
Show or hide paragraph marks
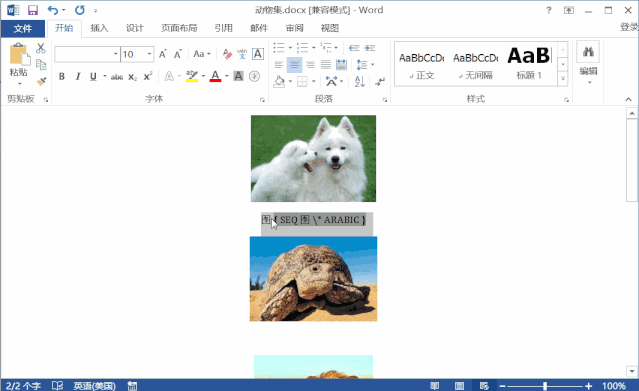click(x=380, y=82)
